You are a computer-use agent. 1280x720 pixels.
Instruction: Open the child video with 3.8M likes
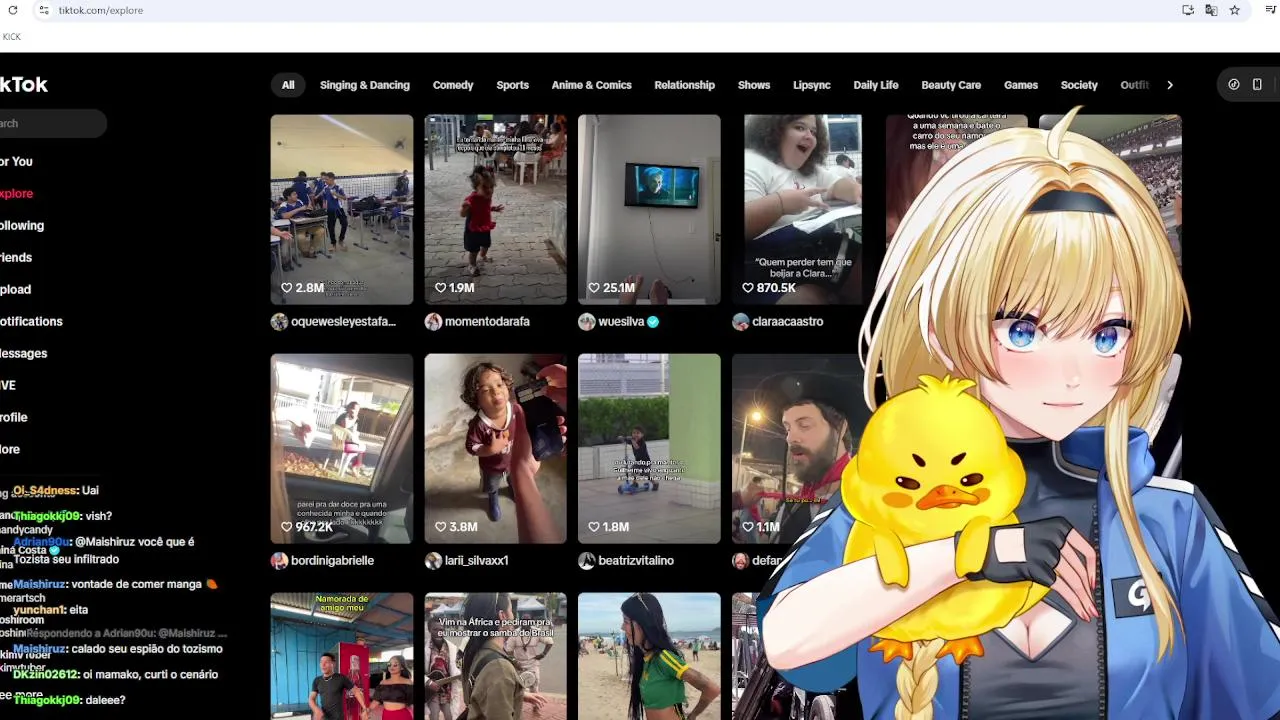coord(495,448)
